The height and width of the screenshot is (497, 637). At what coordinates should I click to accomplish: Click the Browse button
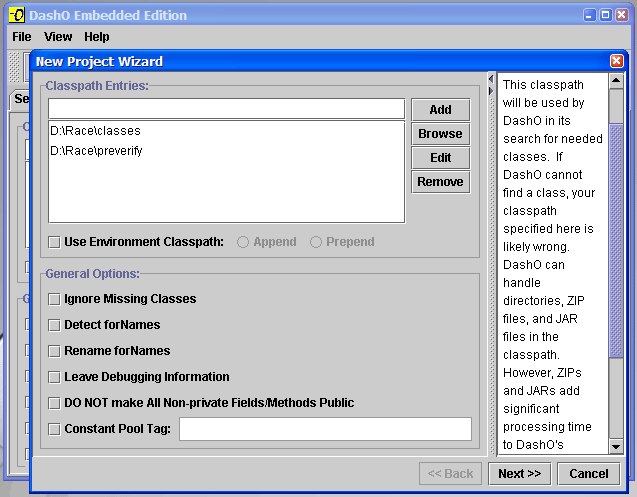coord(440,134)
